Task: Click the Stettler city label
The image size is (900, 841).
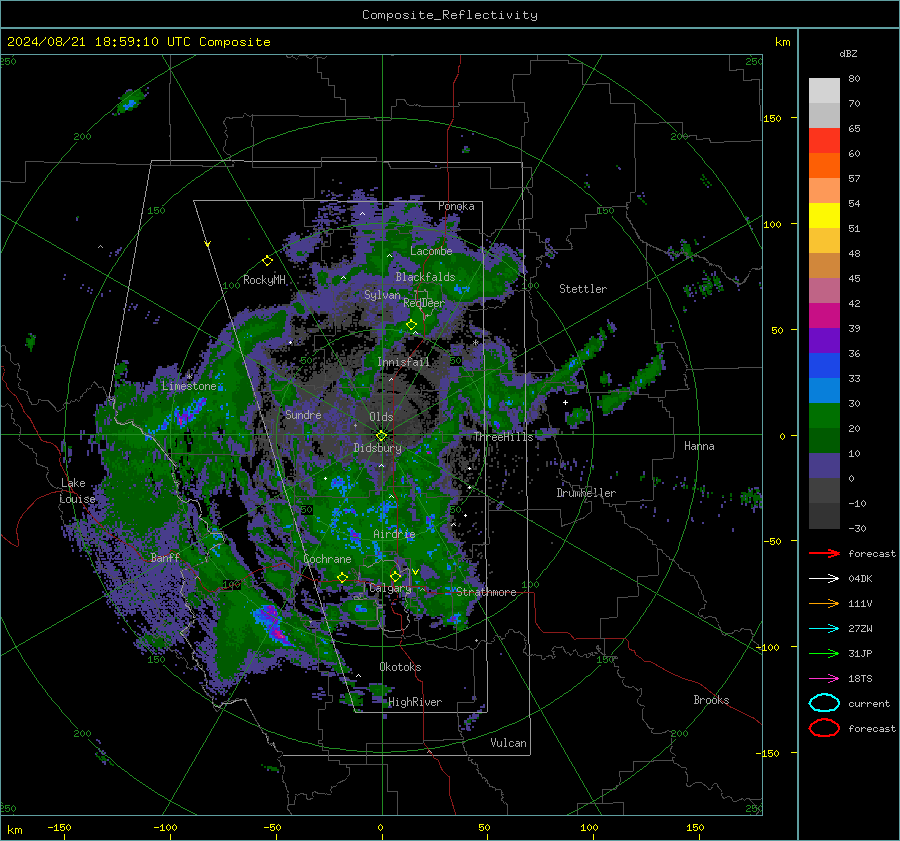Action: tap(583, 289)
